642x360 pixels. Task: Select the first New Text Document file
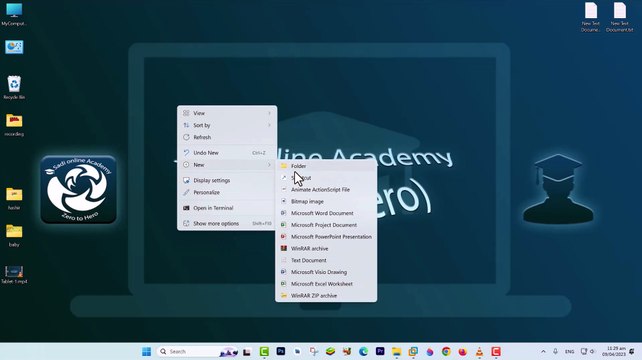[x=590, y=17]
